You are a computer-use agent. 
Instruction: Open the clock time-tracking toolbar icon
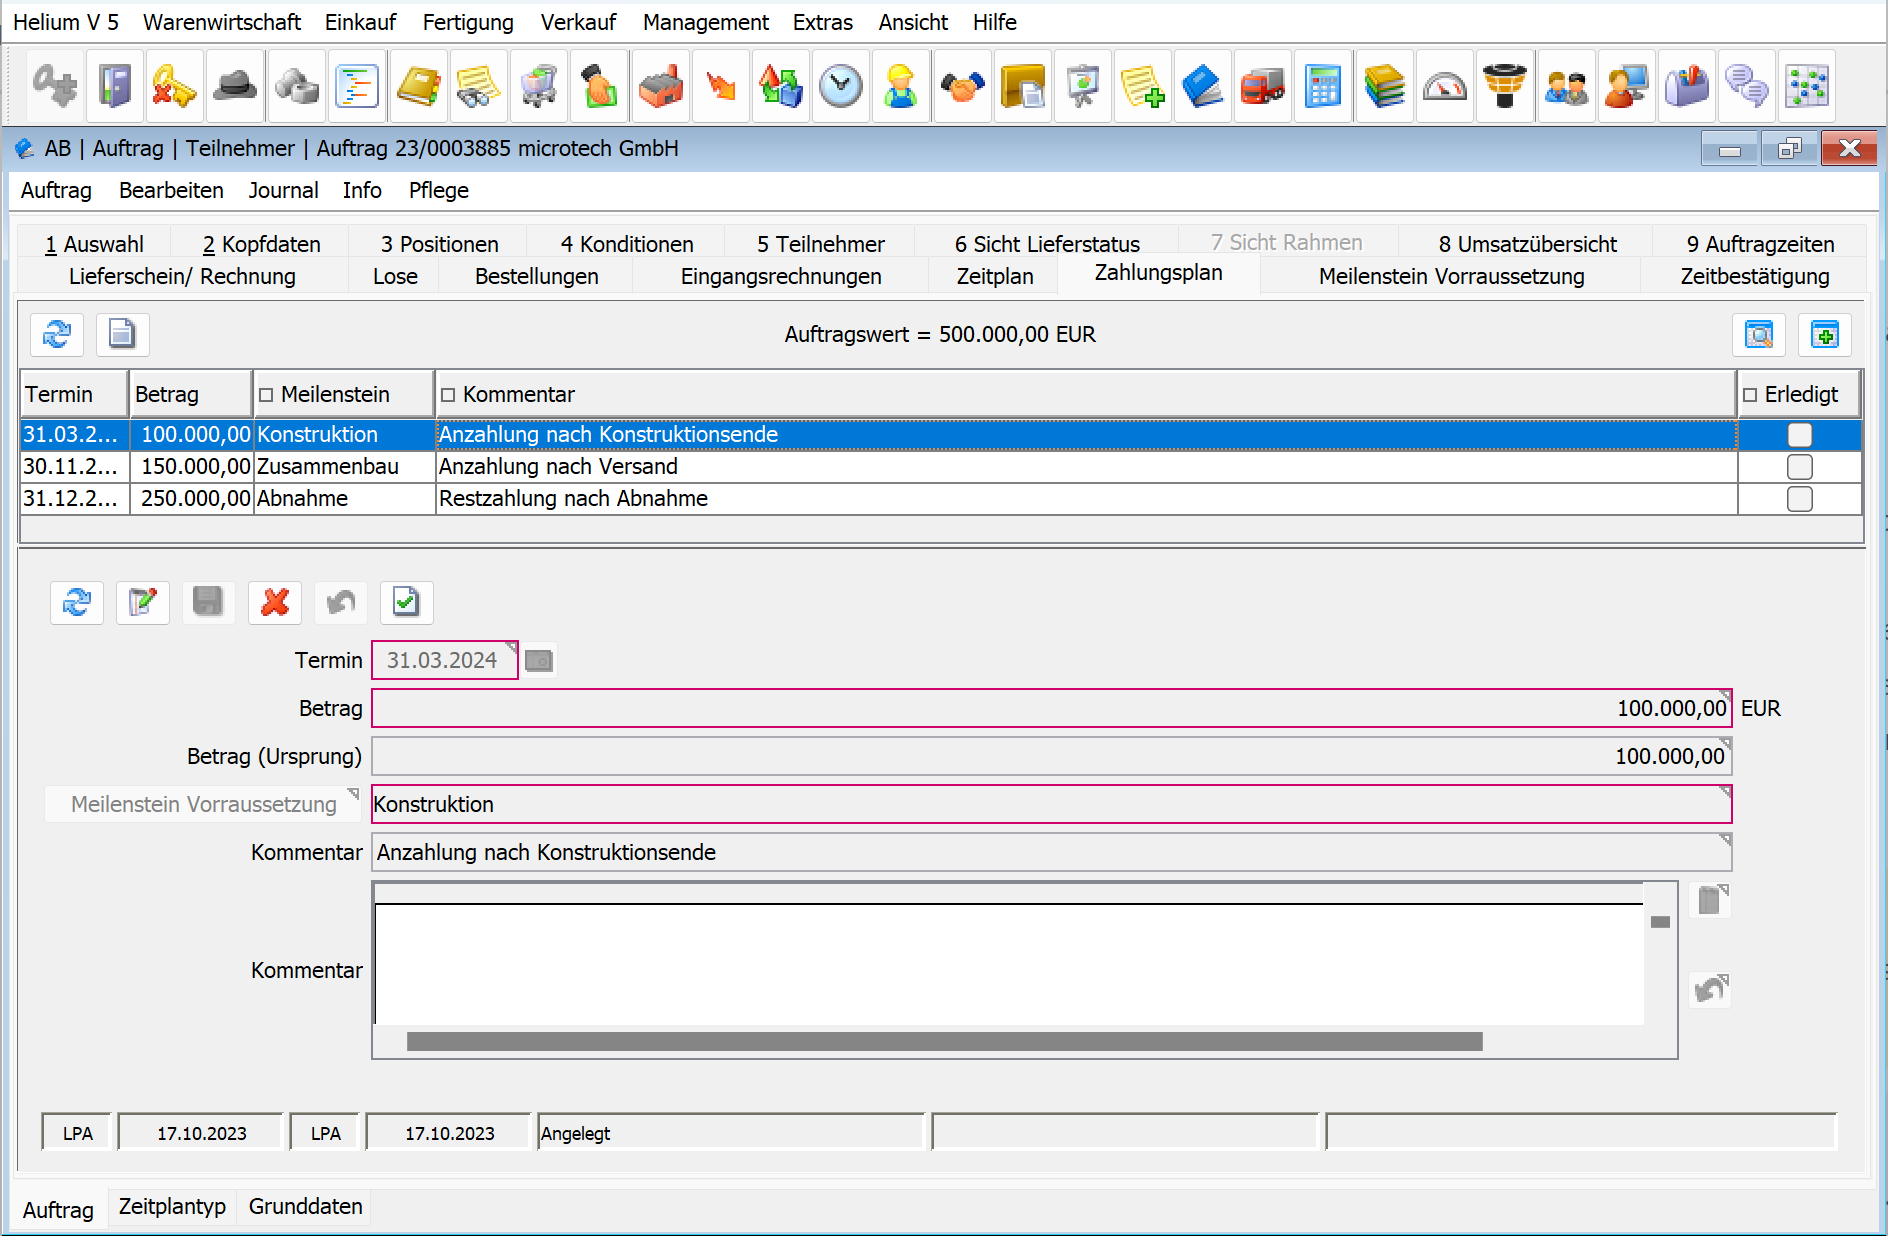point(840,87)
